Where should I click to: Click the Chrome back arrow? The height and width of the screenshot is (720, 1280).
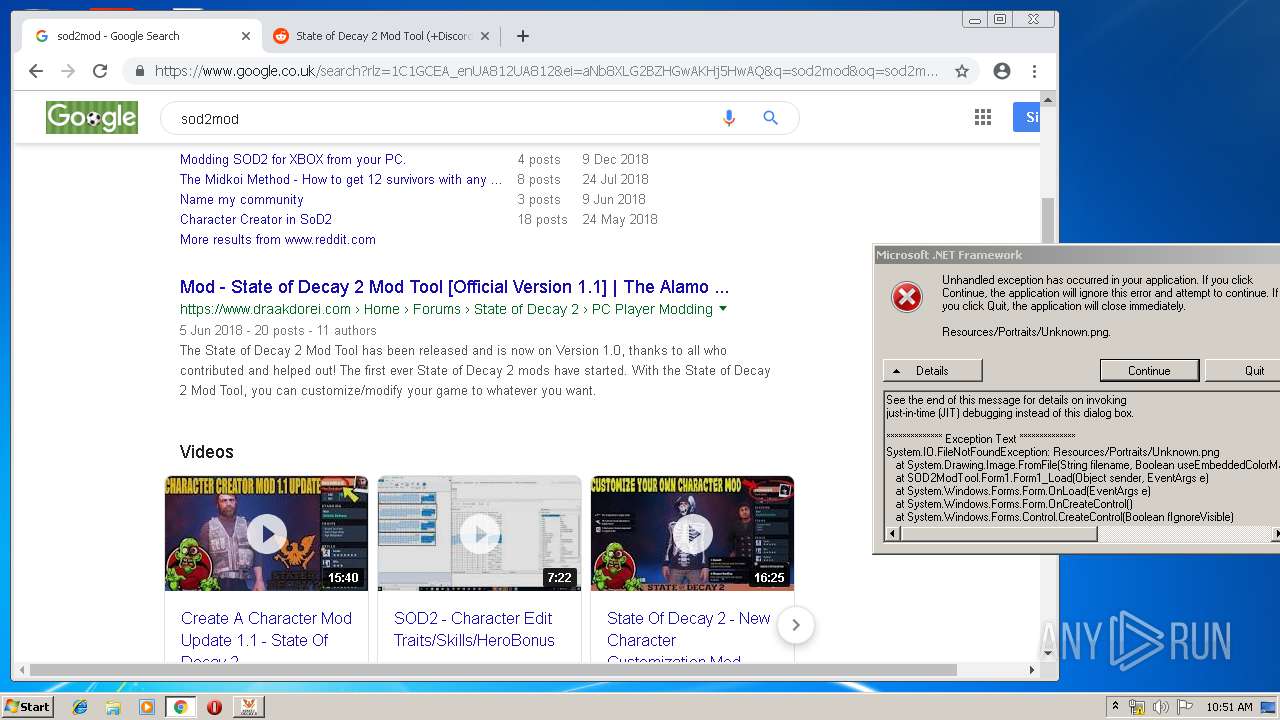[36, 71]
